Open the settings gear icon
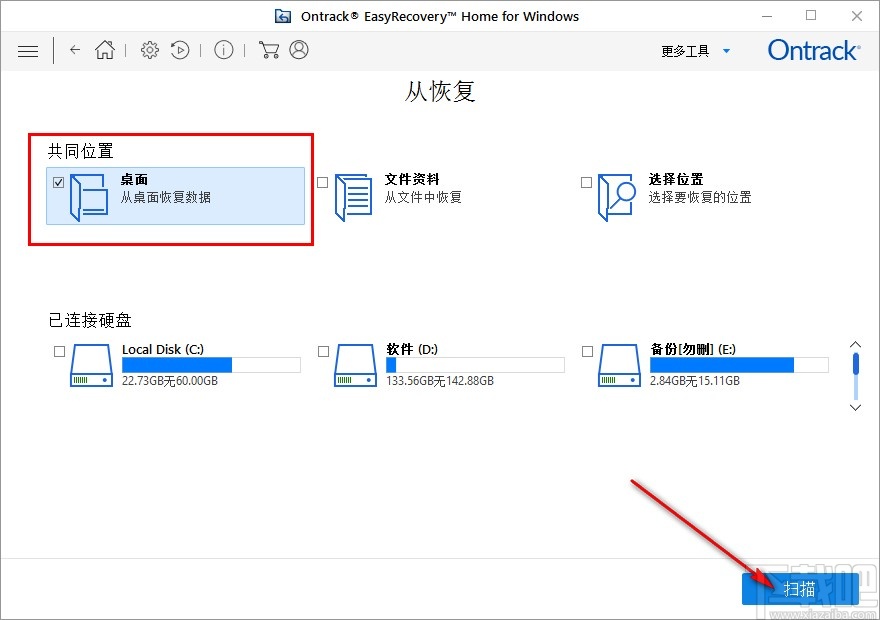Viewport: 880px width, 620px height. (149, 50)
